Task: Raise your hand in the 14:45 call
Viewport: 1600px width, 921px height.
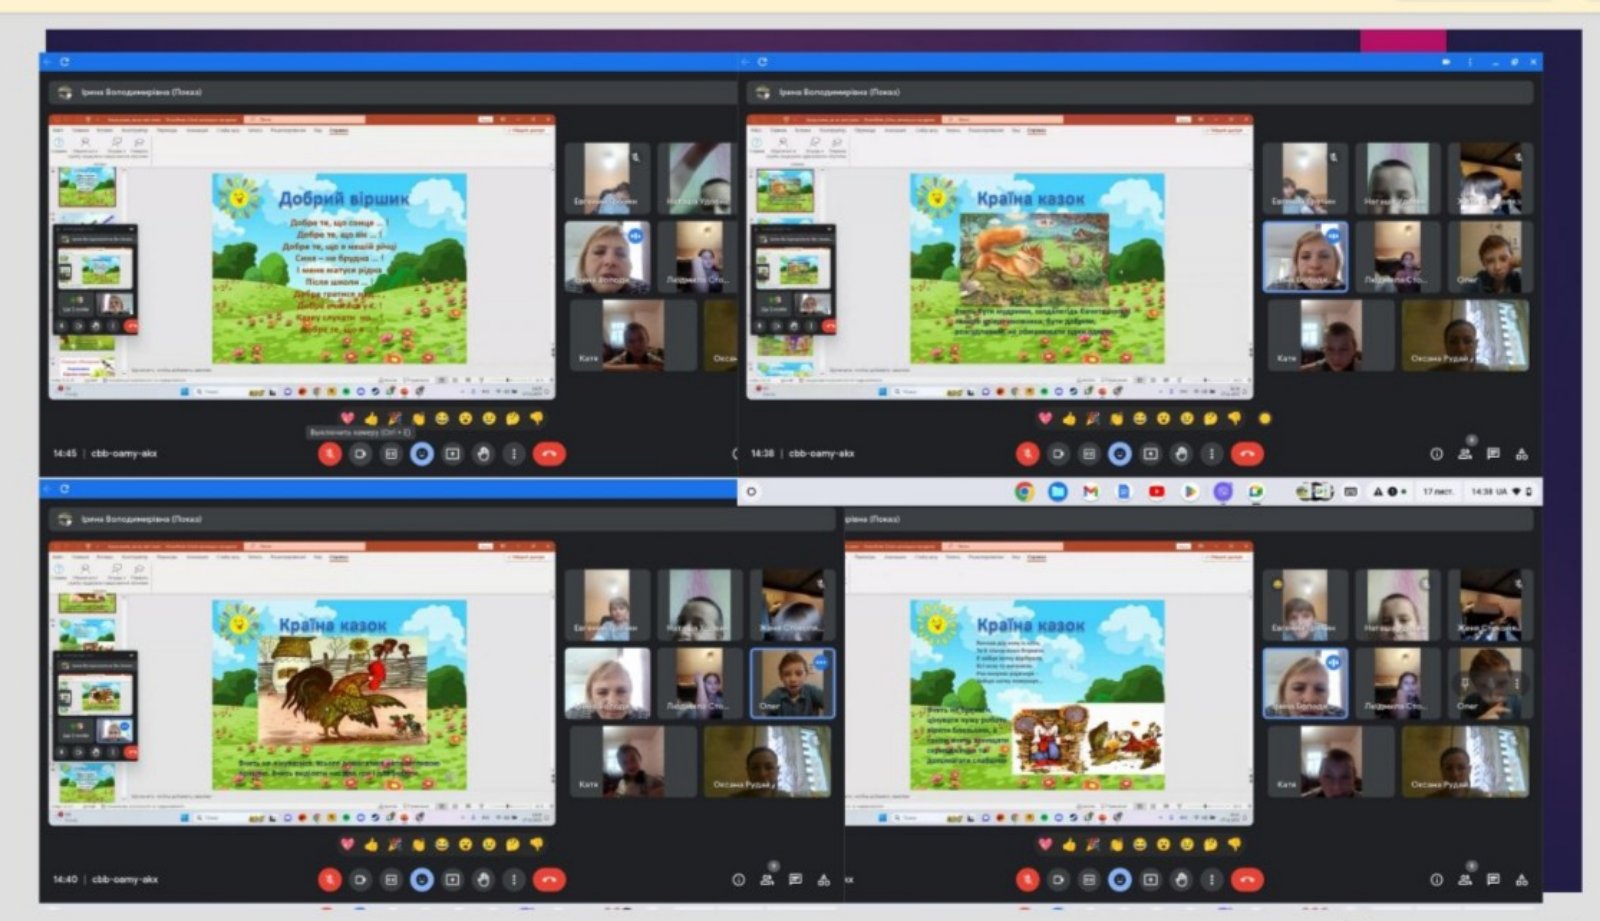Action: 484,454
